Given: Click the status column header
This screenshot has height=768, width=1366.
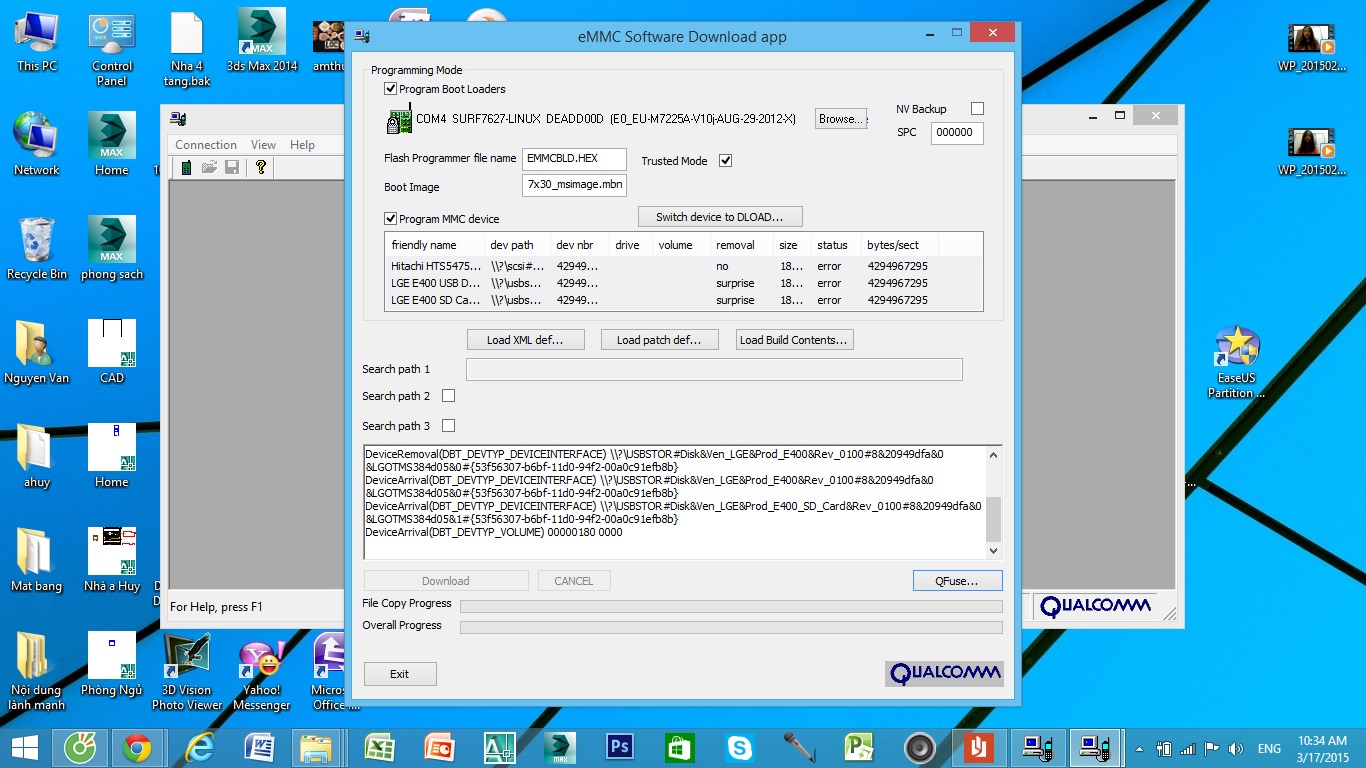Looking at the screenshot, I should pos(835,245).
